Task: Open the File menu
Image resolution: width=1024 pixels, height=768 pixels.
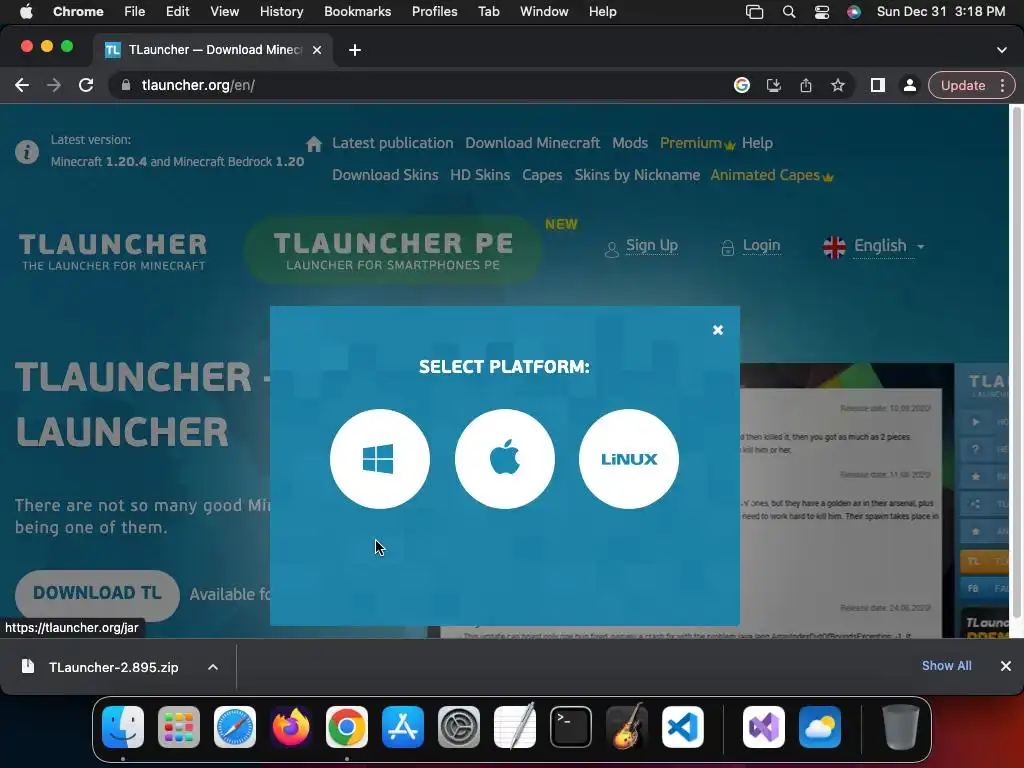Action: tap(135, 12)
